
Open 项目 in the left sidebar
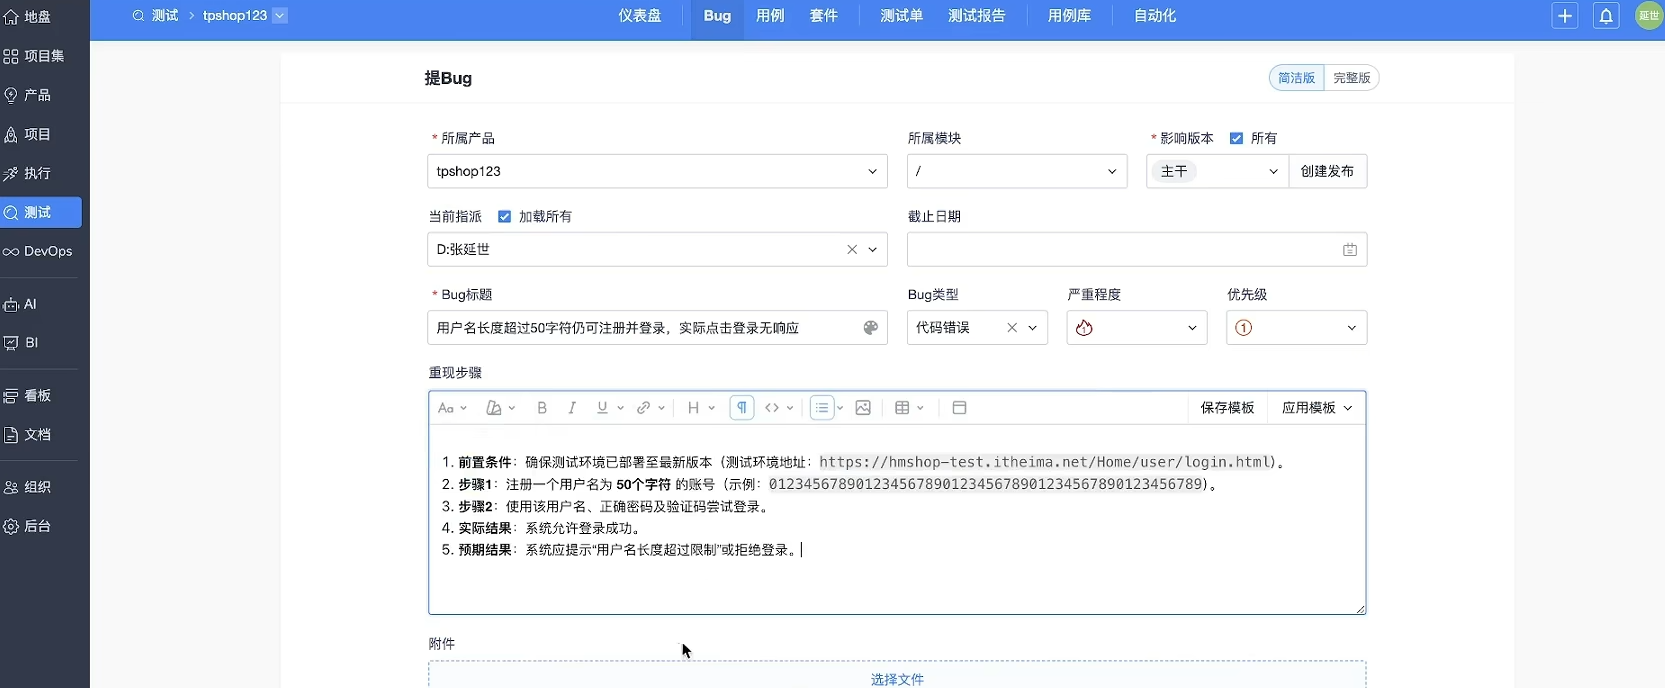click(28, 134)
